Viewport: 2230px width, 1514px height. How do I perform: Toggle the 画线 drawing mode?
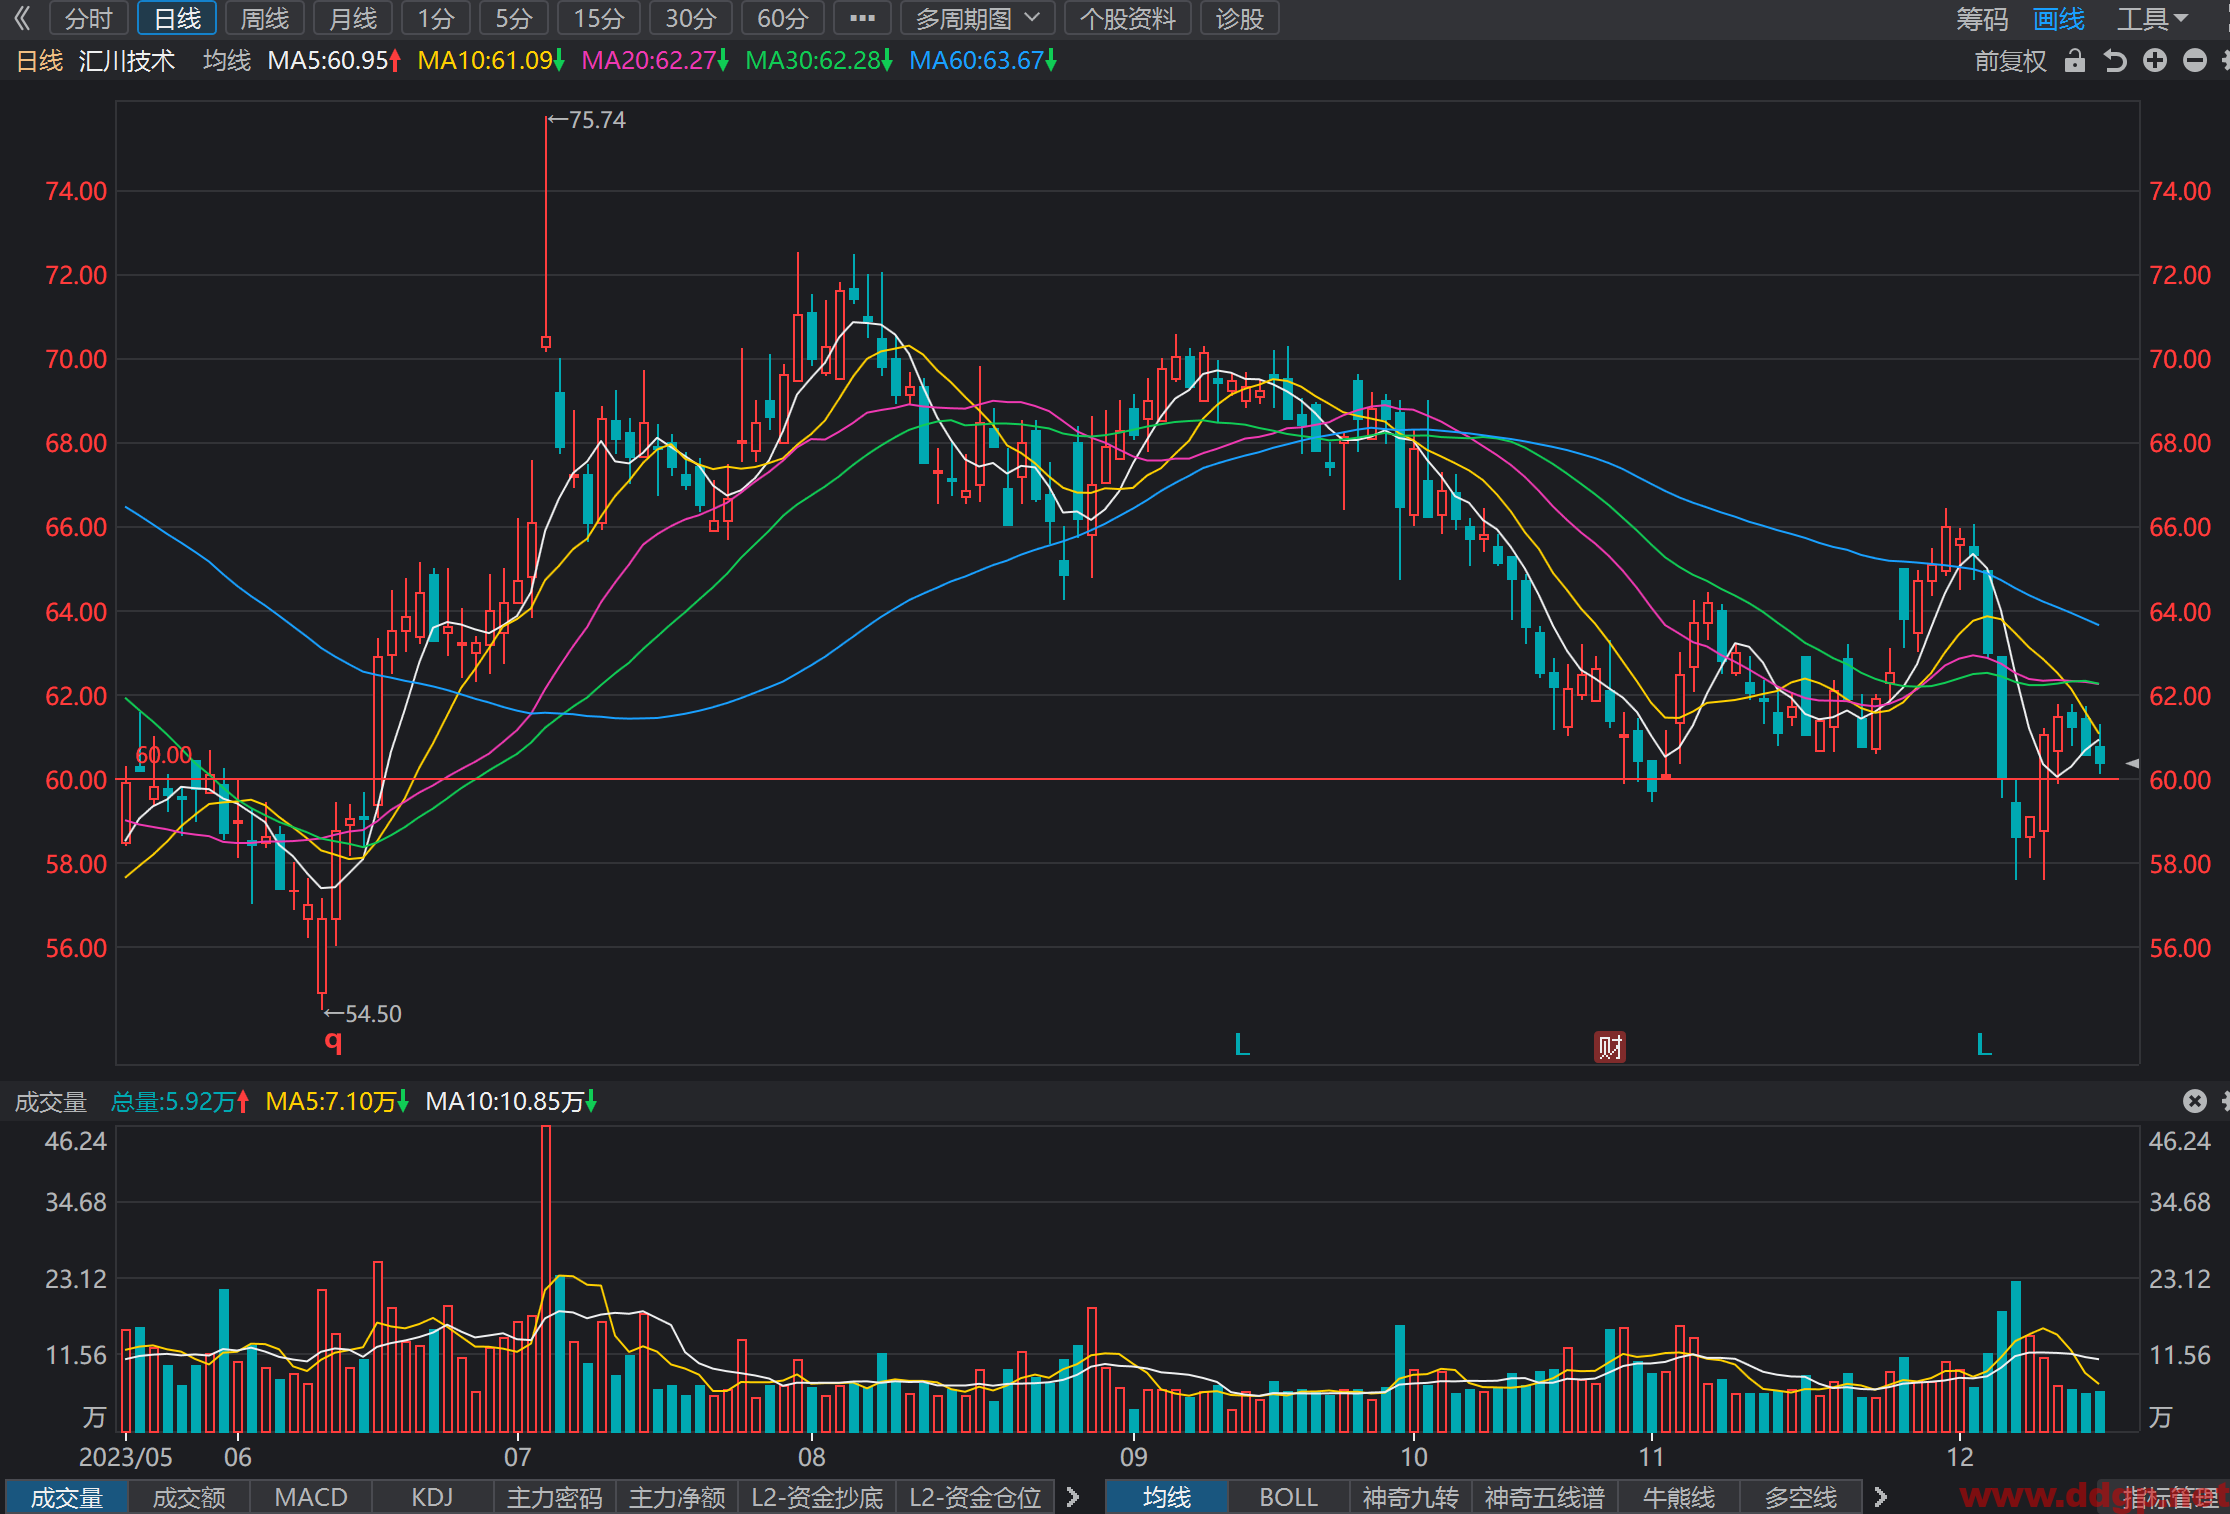pos(2059,18)
